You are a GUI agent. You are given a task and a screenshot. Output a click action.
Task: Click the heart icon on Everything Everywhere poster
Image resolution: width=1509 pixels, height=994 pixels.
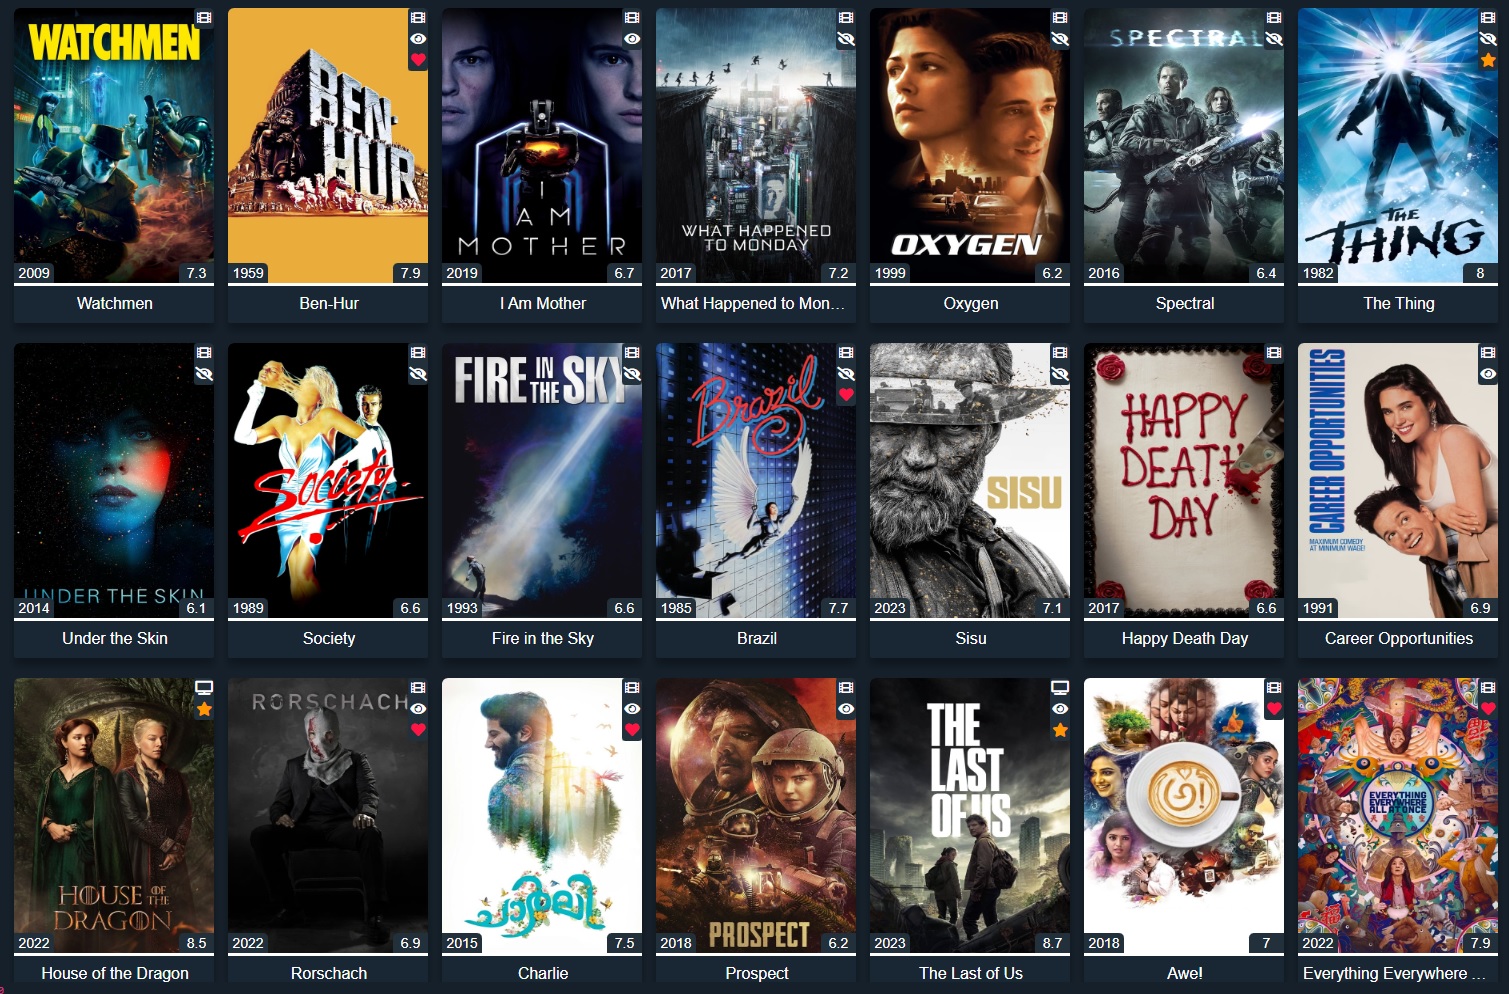click(x=1488, y=709)
